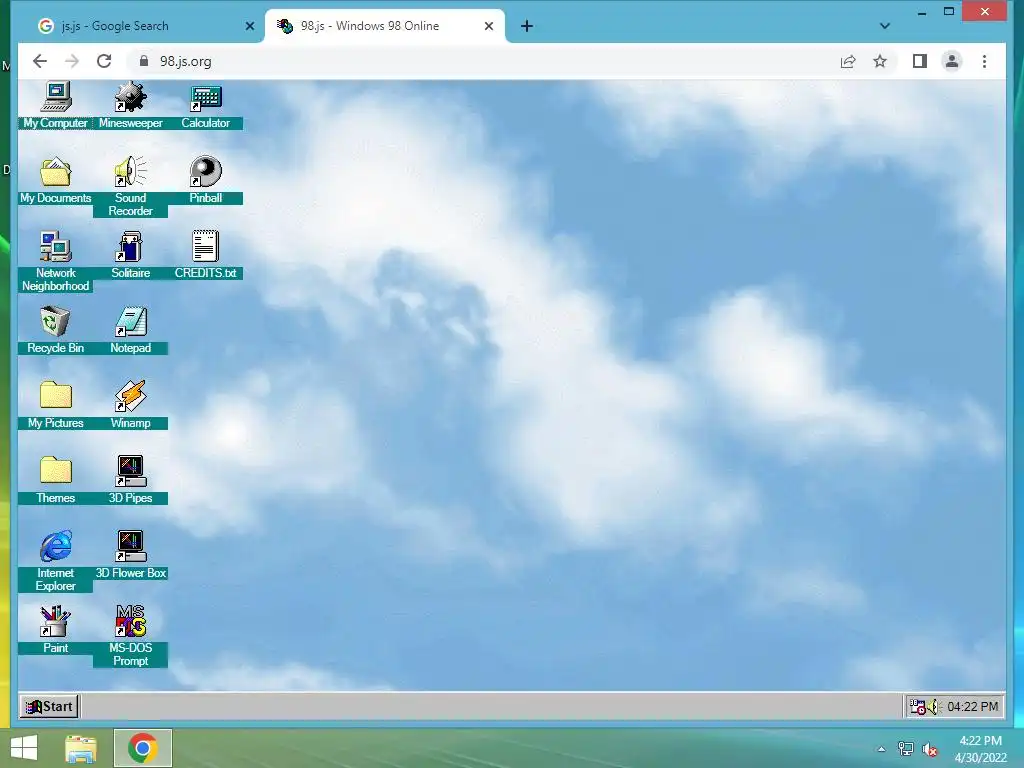This screenshot has height=768, width=1024.
Task: Click the Chrome icon in the host taskbar
Action: click(143, 748)
